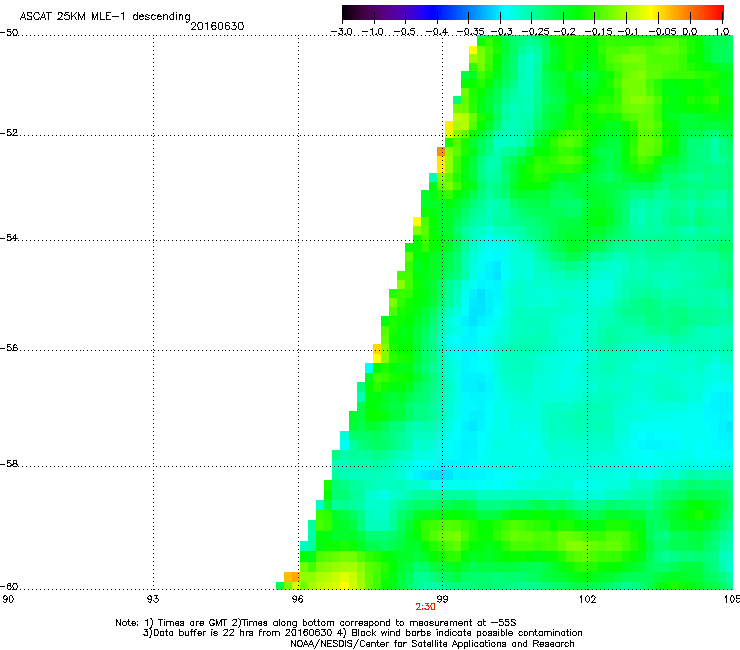Click the 93 longitude axis label

[x=153, y=599]
